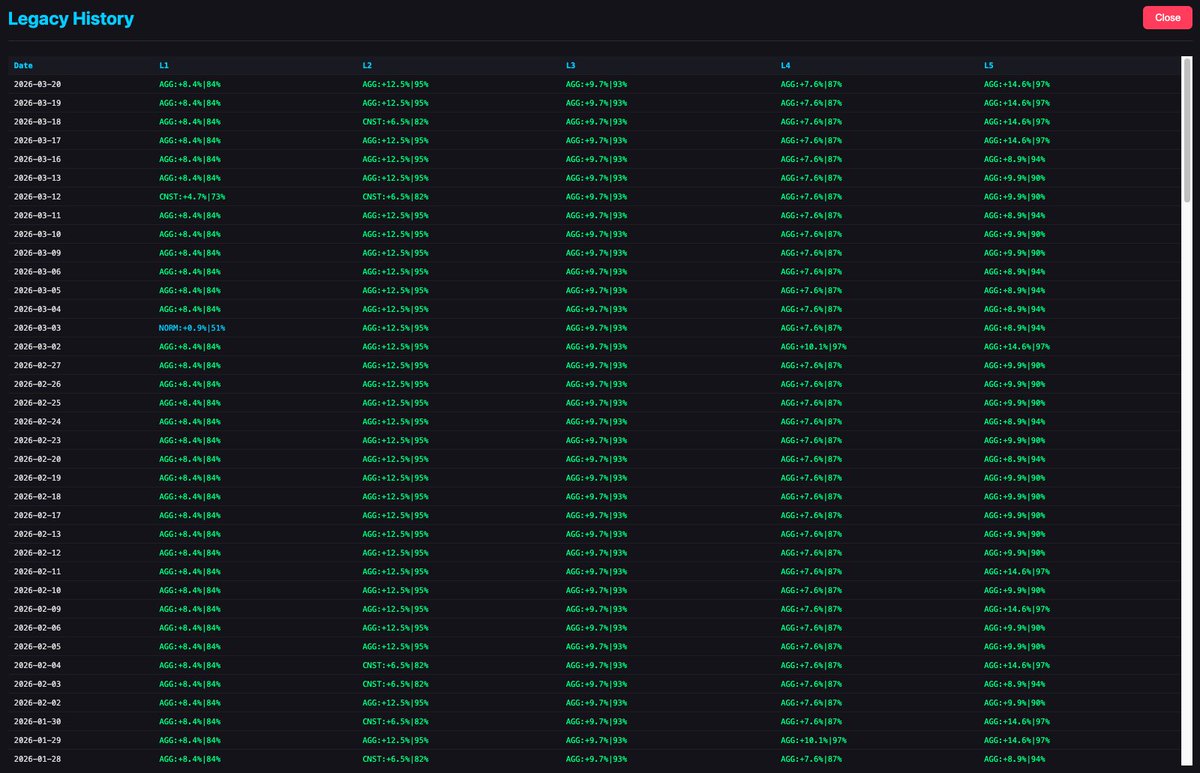
Task: Click L4 AGG:+10.1%|97% on 2026-01-29 row
Action: tap(814, 740)
